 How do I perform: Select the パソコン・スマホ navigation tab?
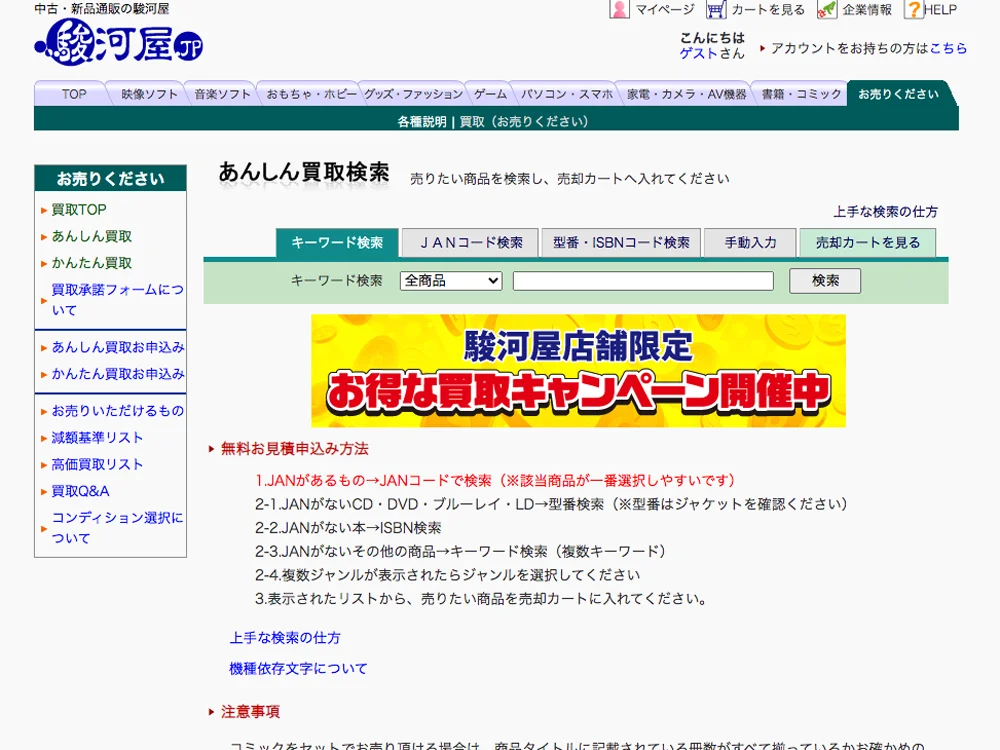click(566, 94)
